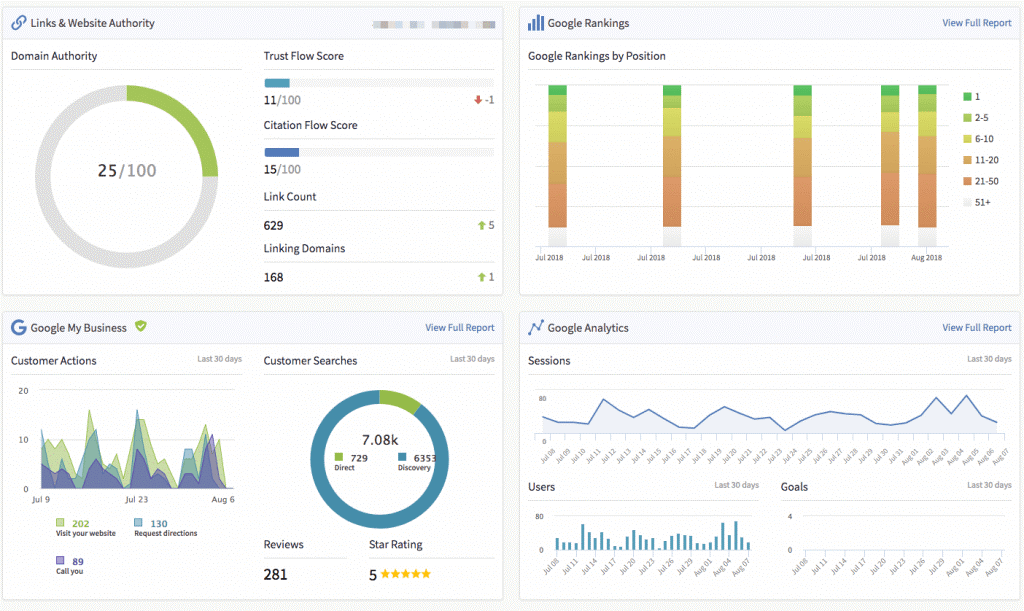Open Google My Business View Full Report

(x=460, y=328)
